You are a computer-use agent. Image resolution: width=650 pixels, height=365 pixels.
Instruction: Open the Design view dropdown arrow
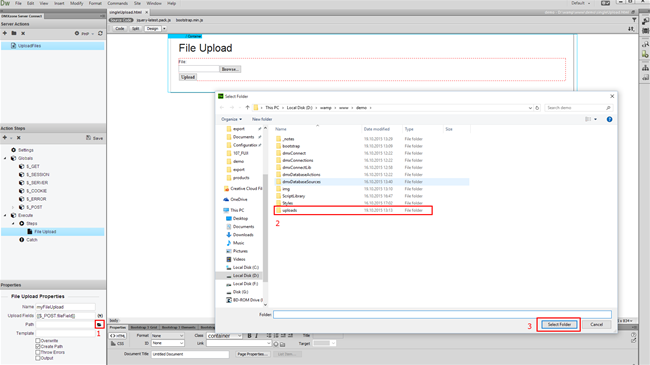[164, 29]
